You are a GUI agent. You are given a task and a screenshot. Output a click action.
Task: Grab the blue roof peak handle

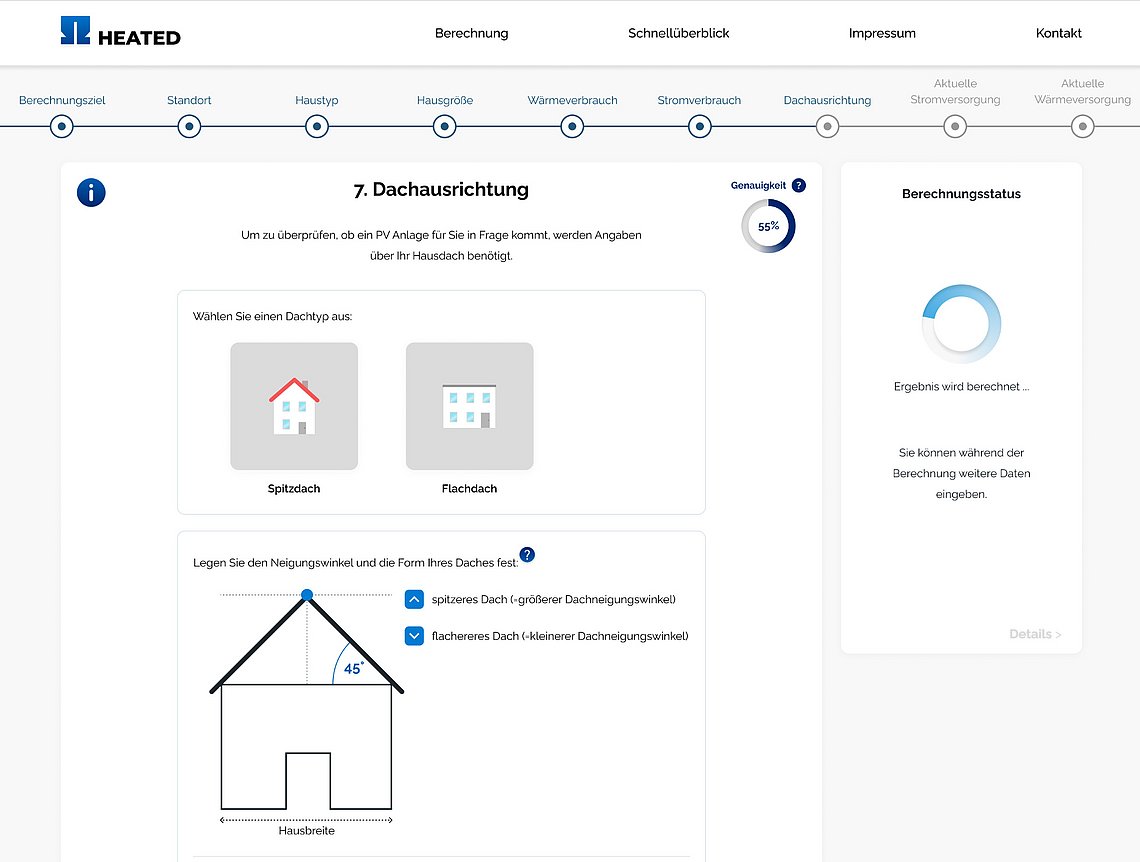click(307, 595)
